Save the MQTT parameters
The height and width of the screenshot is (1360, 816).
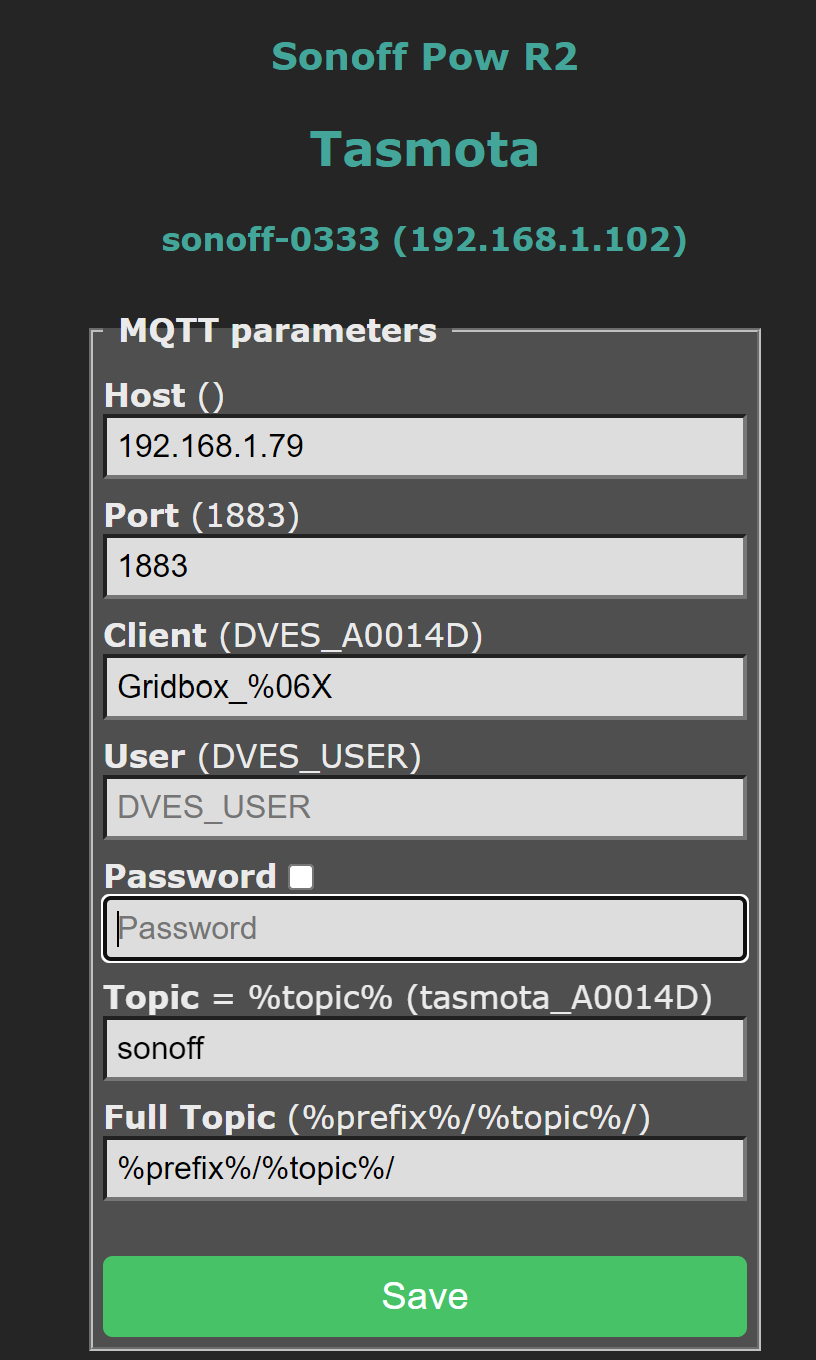pos(424,1296)
